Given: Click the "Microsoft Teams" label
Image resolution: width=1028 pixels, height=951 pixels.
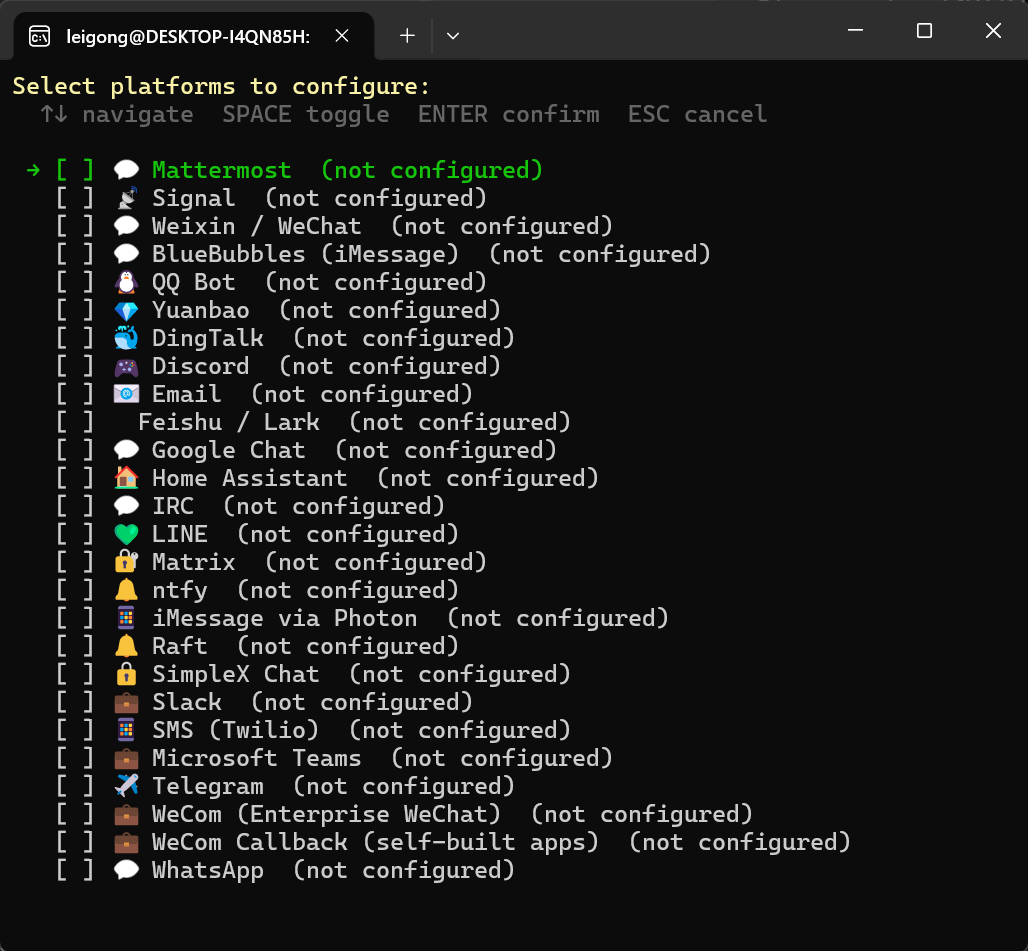Looking at the screenshot, I should [256, 758].
